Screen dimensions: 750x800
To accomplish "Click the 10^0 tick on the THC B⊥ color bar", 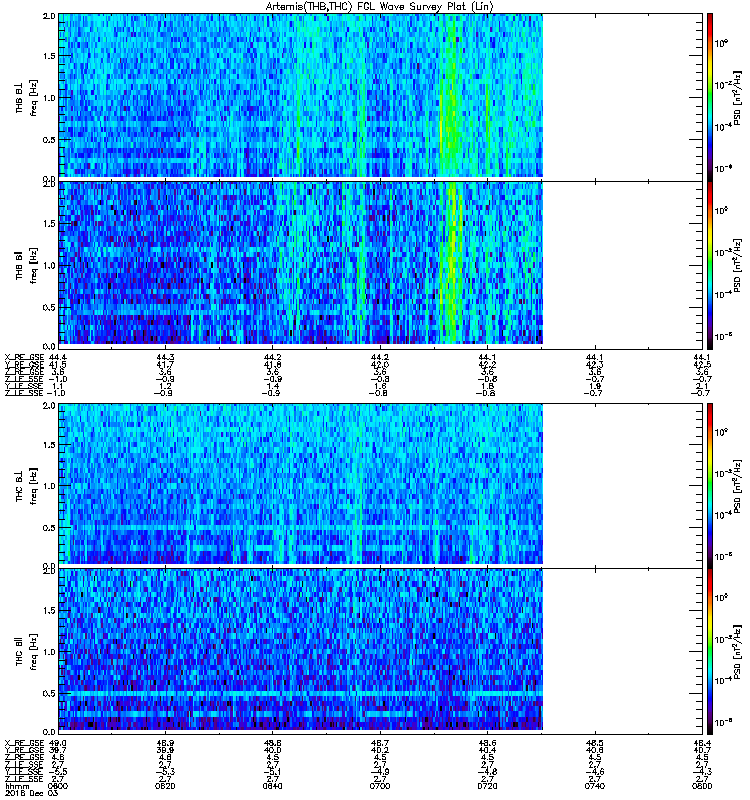I will (x=721, y=432).
